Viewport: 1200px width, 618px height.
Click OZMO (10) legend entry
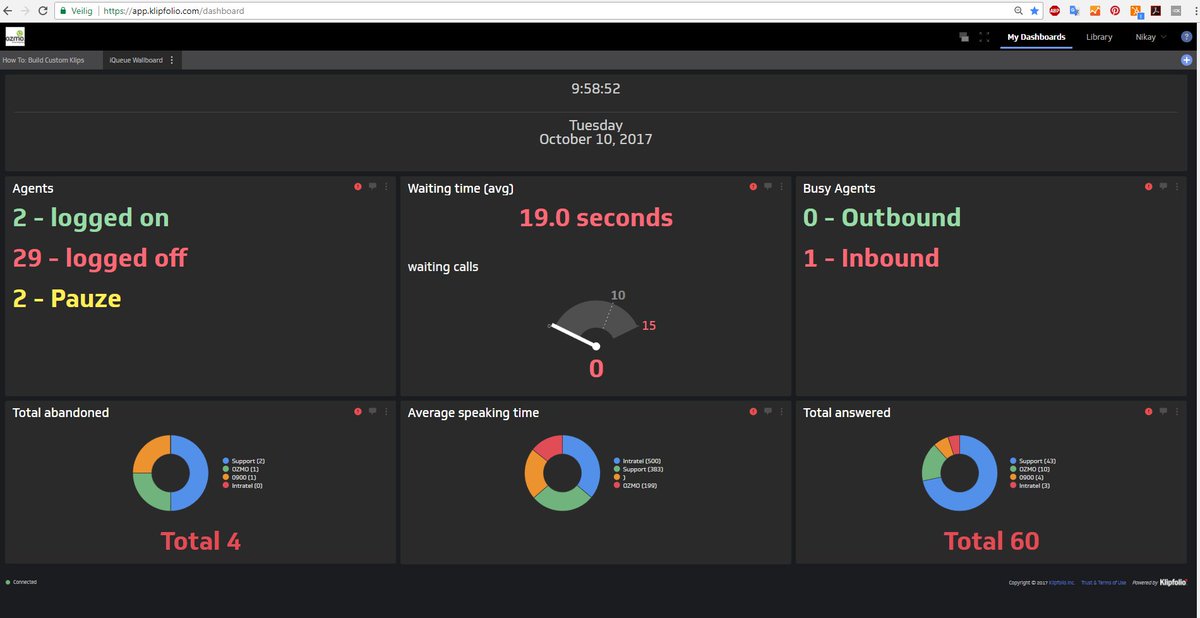[1032, 469]
